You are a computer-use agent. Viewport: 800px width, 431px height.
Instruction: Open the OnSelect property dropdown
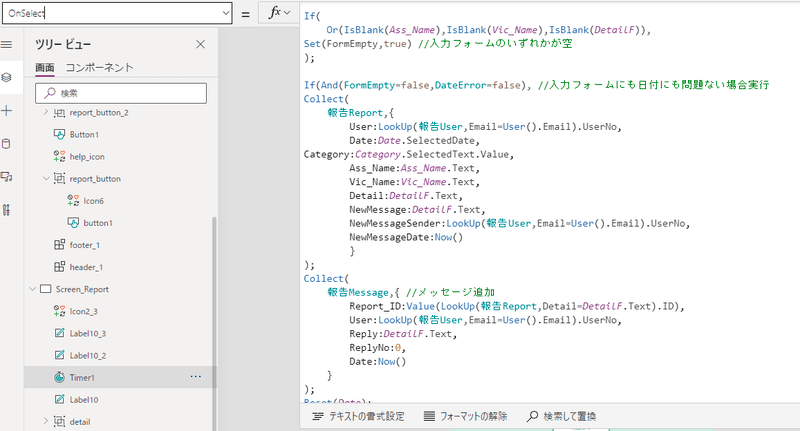click(x=226, y=13)
